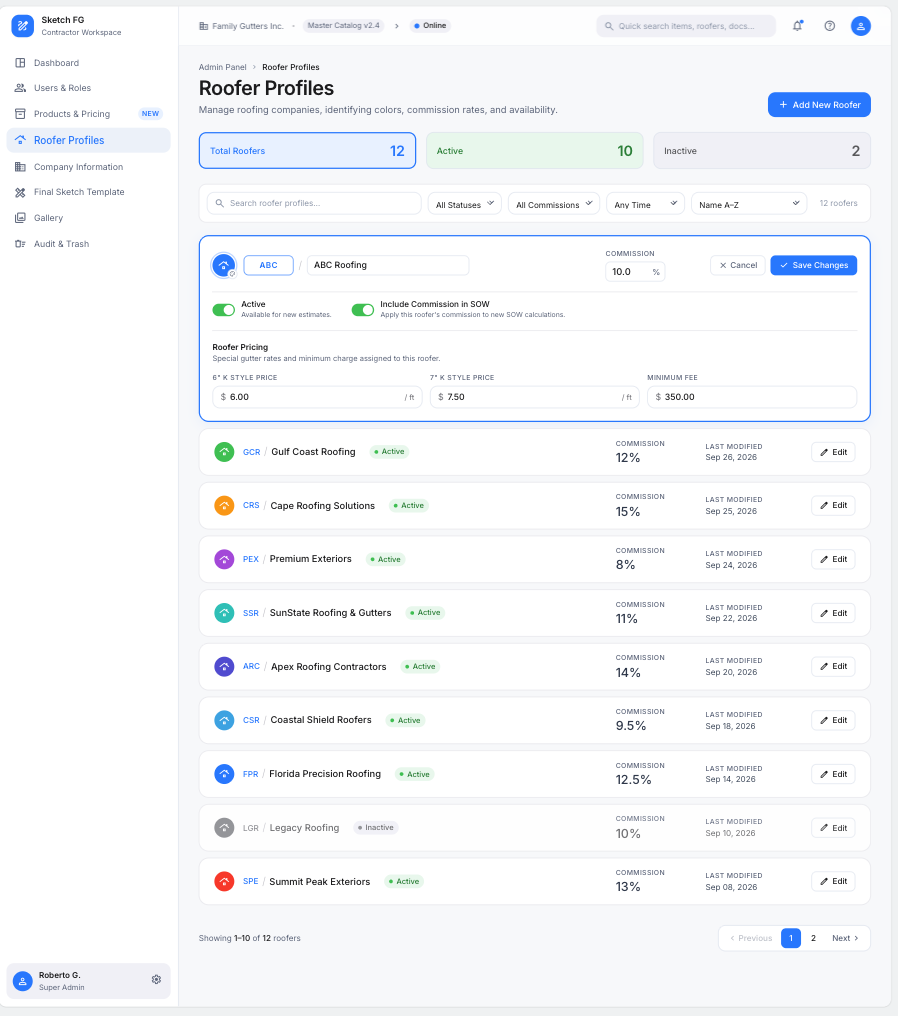Screen dimensions: 898x1016
Task: Click the Gulf Coast Roofing green roofer icon
Action: tap(224, 452)
